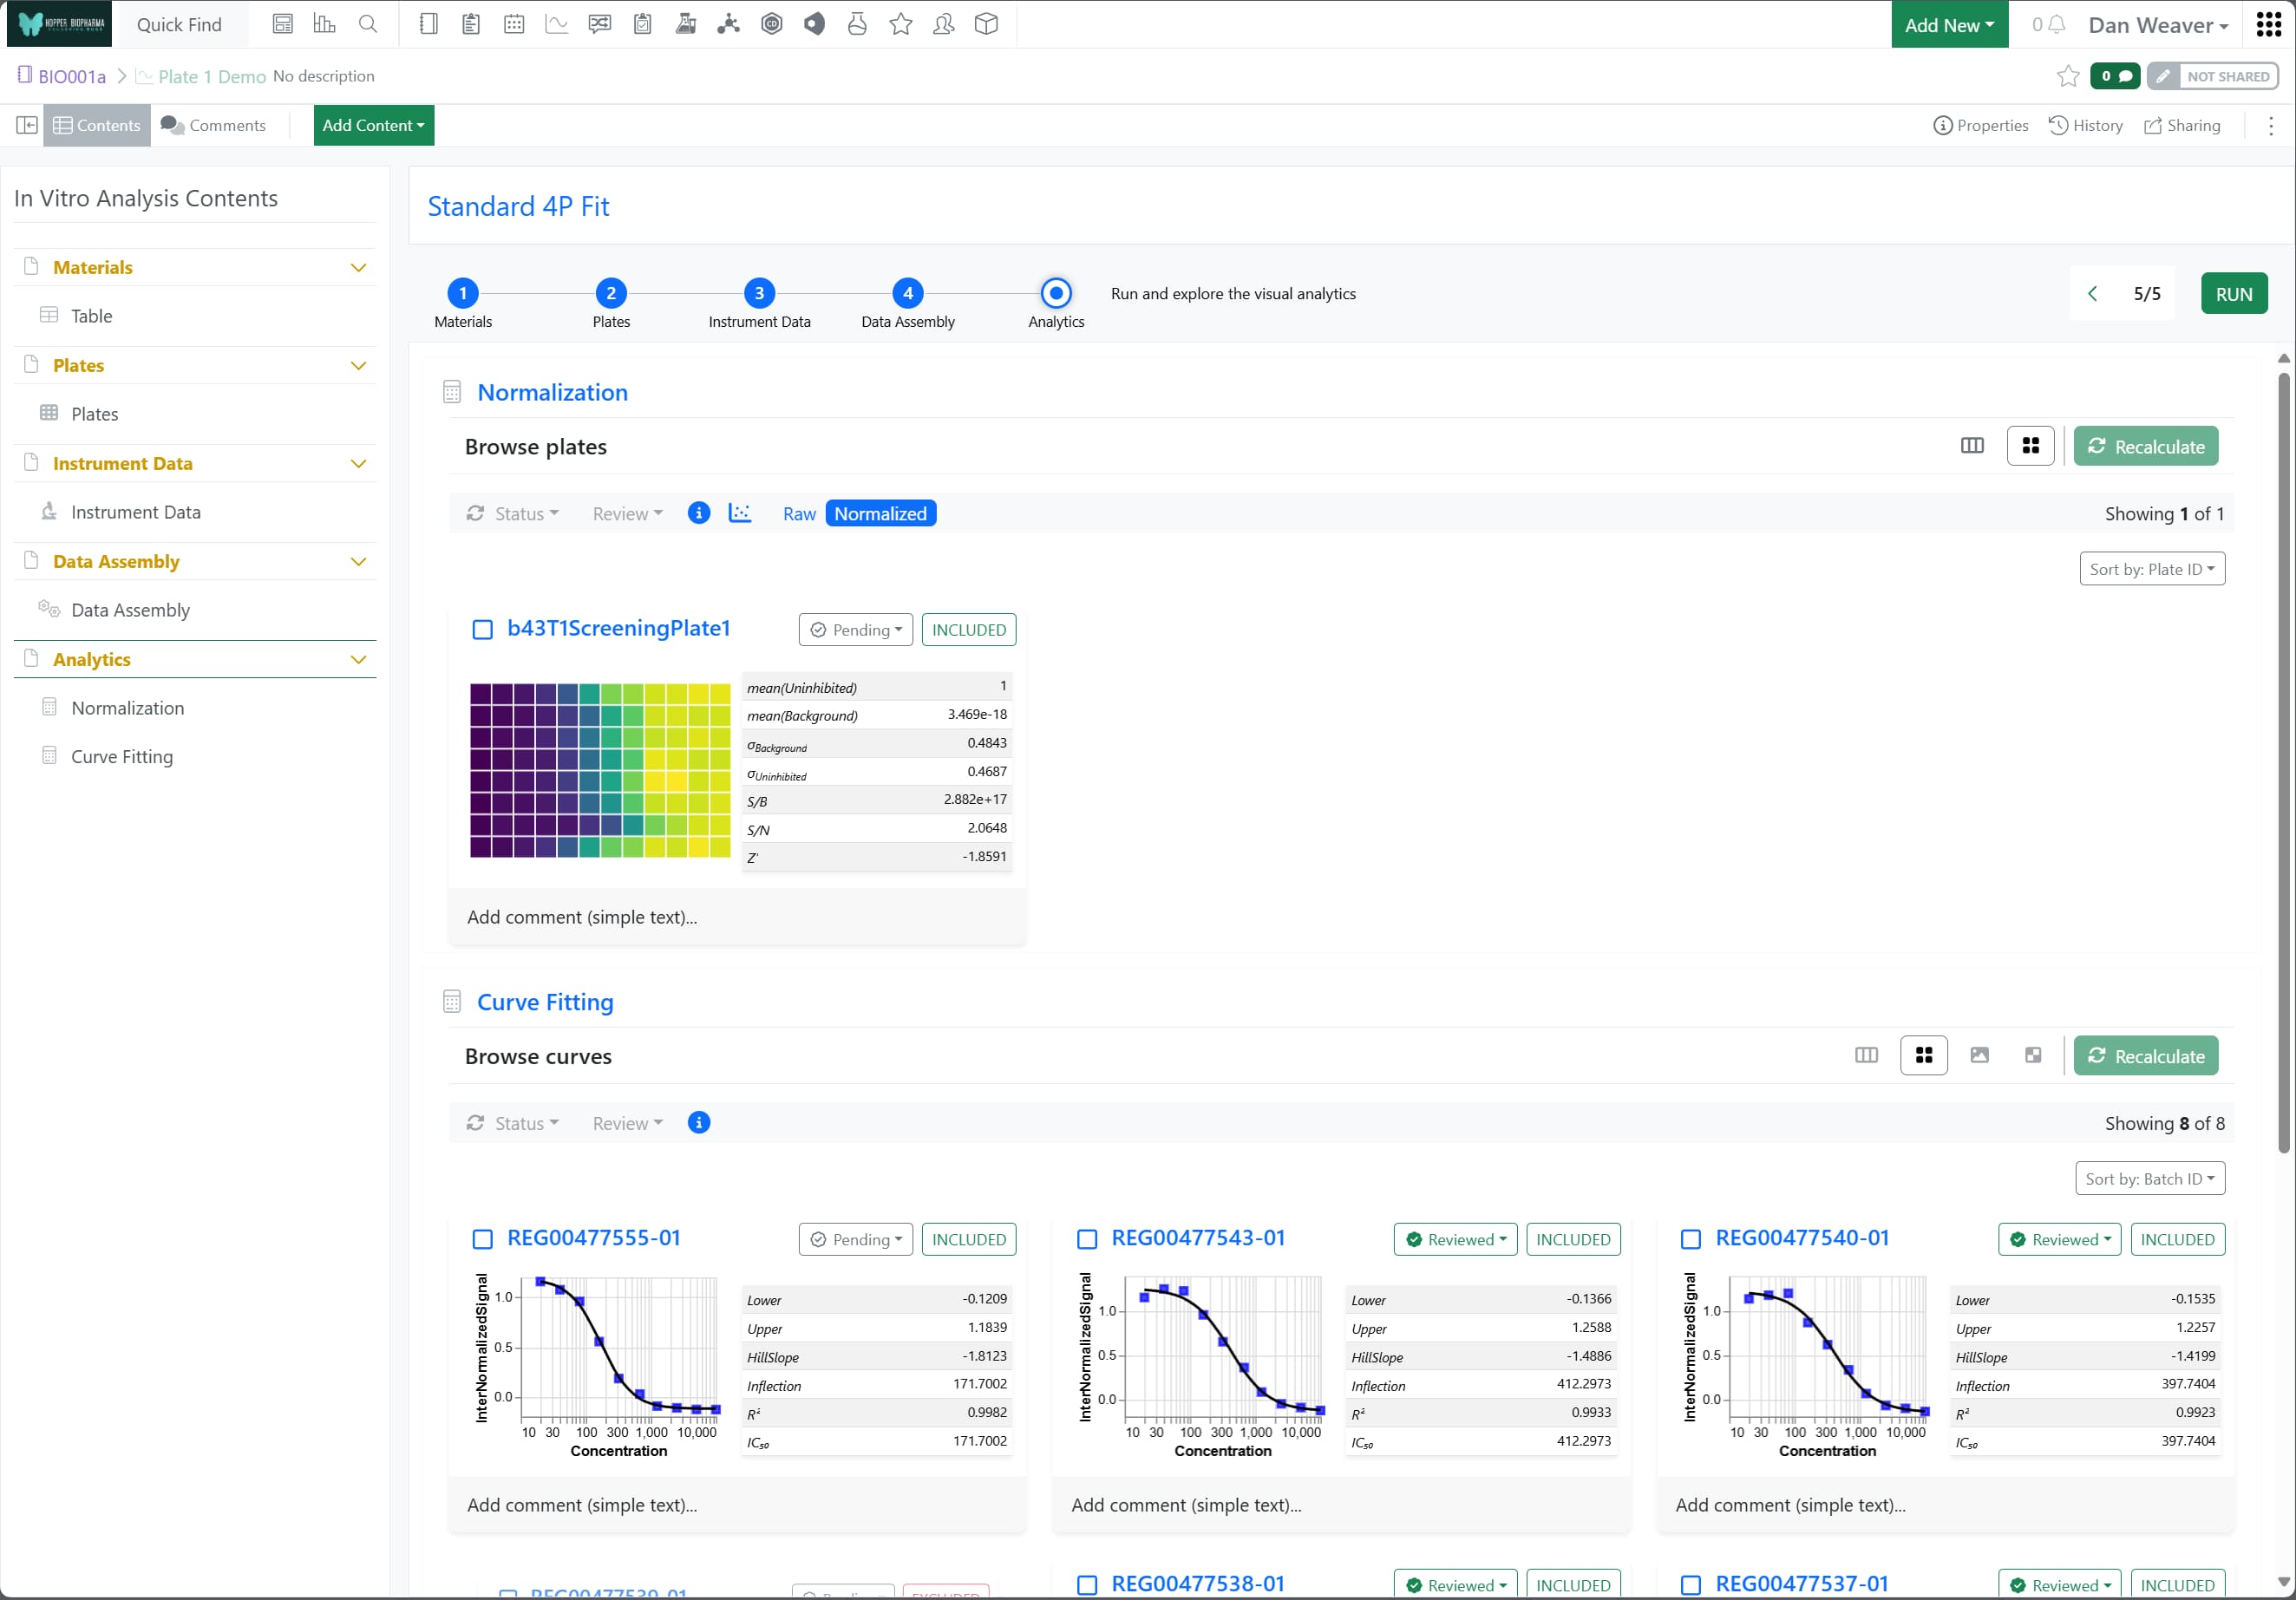Click the plate heatmap thumbnail
The height and width of the screenshot is (1600, 2296).
tap(600, 770)
